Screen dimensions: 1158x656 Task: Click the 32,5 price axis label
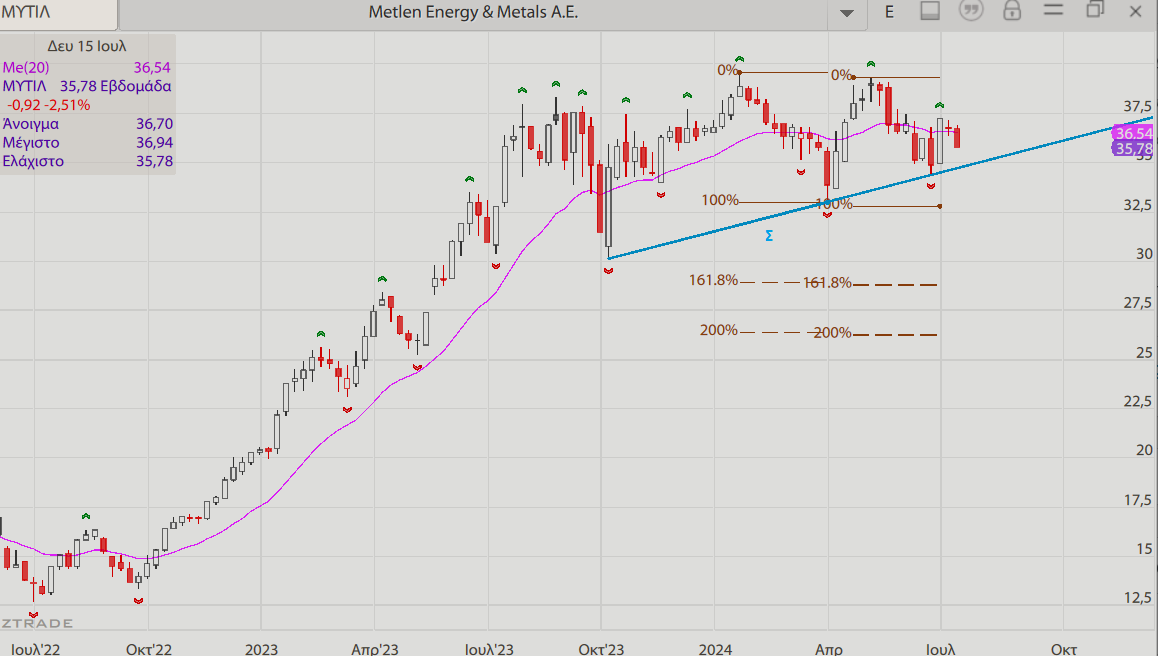(1137, 205)
